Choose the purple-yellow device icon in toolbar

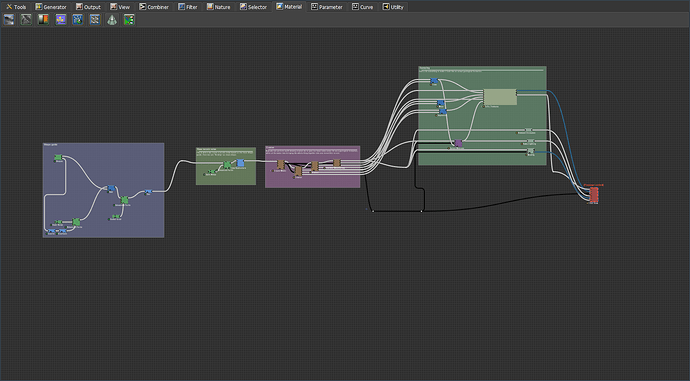pyautogui.click(x=60, y=19)
